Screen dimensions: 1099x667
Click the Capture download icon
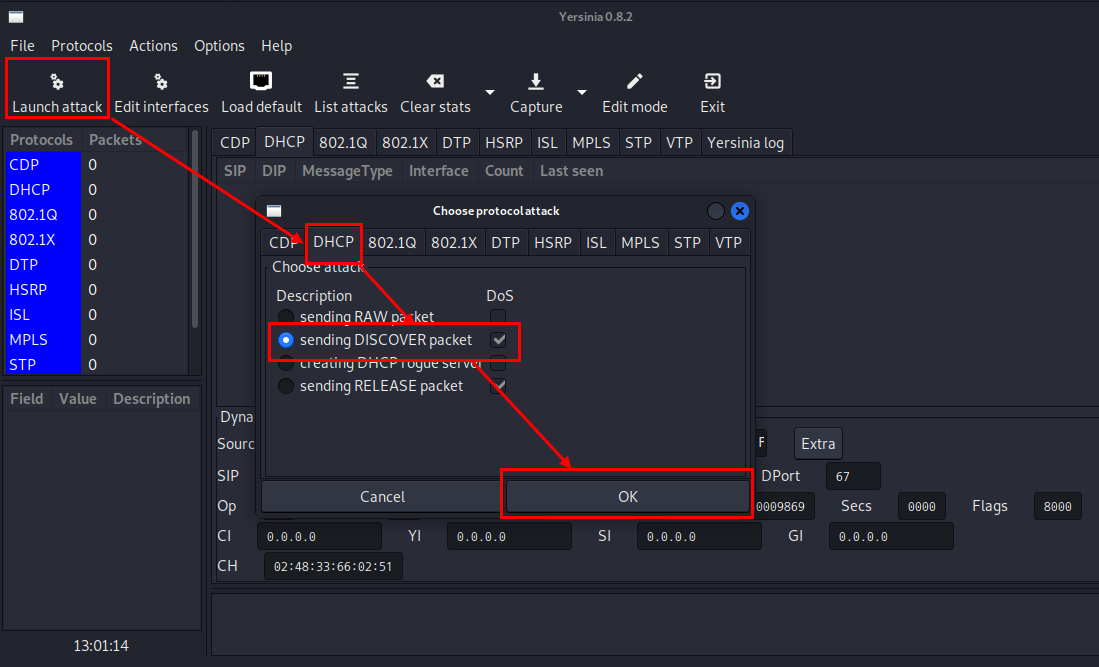coord(535,81)
